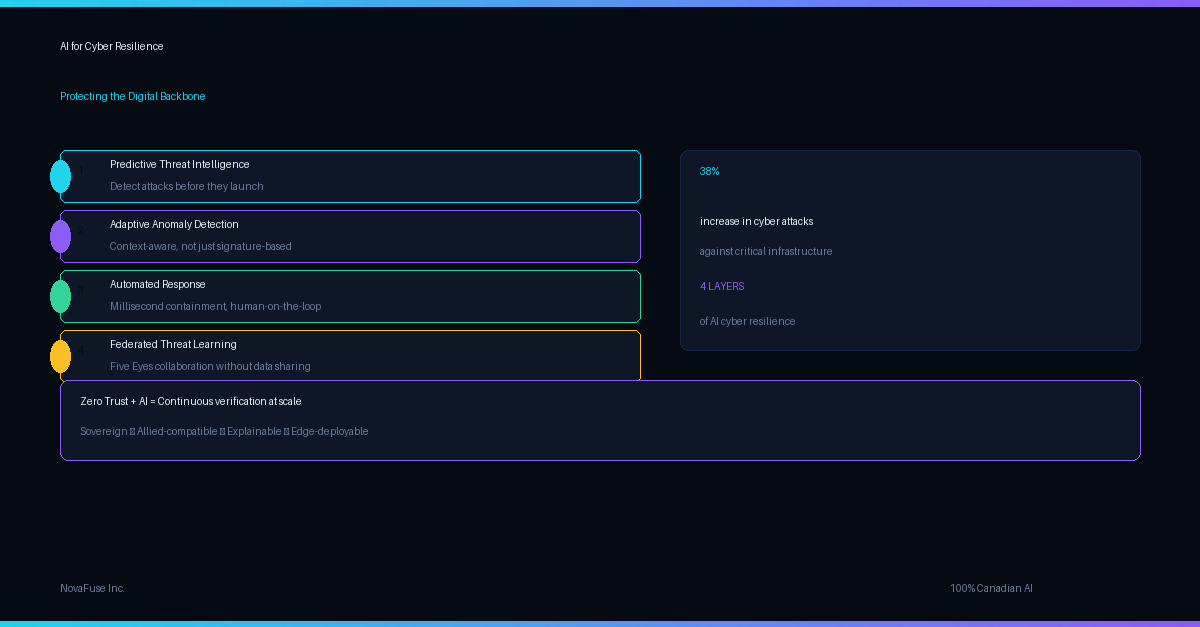Image resolution: width=1200 pixels, height=627 pixels.
Task: Click 'Context-aware, not just signature-based' text
Action: pyautogui.click(x=201, y=246)
